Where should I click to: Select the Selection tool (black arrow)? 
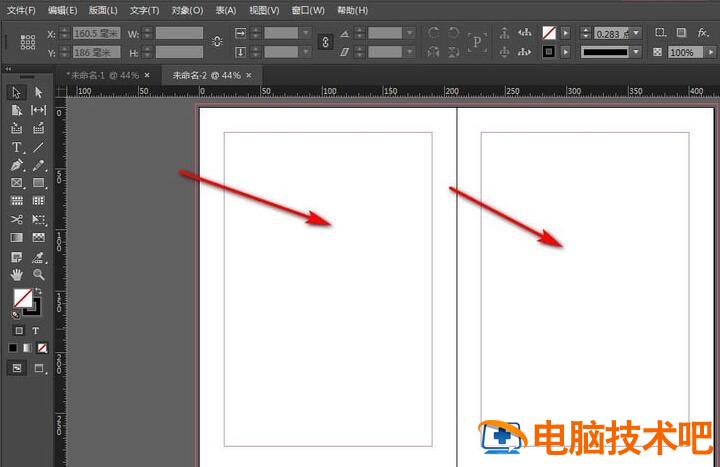tap(17, 92)
